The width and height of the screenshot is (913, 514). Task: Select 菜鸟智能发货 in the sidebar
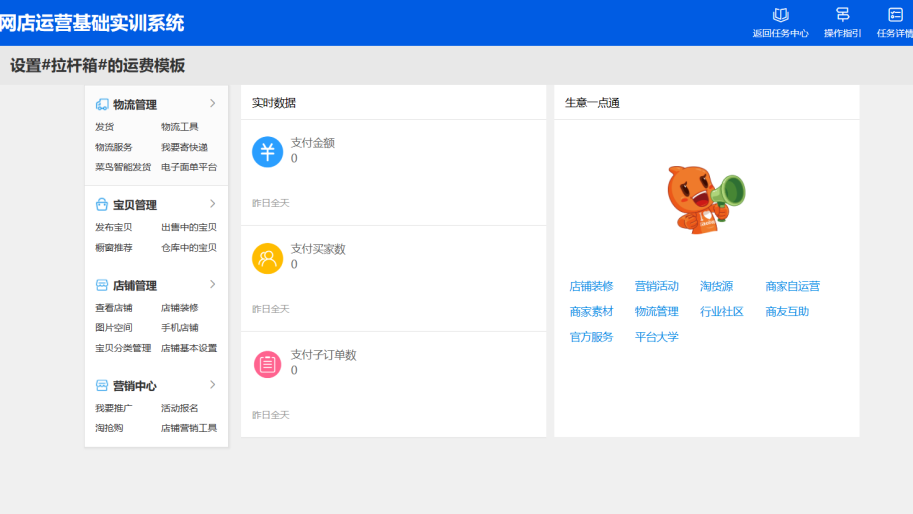pyautogui.click(x=123, y=167)
